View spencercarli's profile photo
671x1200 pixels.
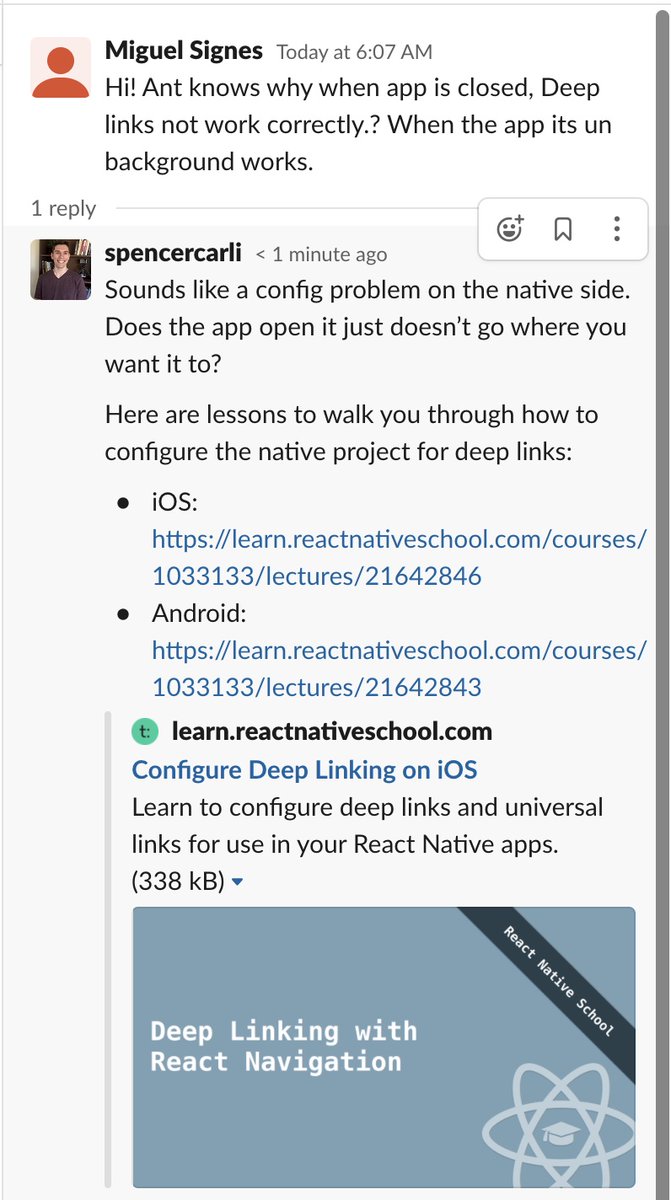[x=62, y=270]
